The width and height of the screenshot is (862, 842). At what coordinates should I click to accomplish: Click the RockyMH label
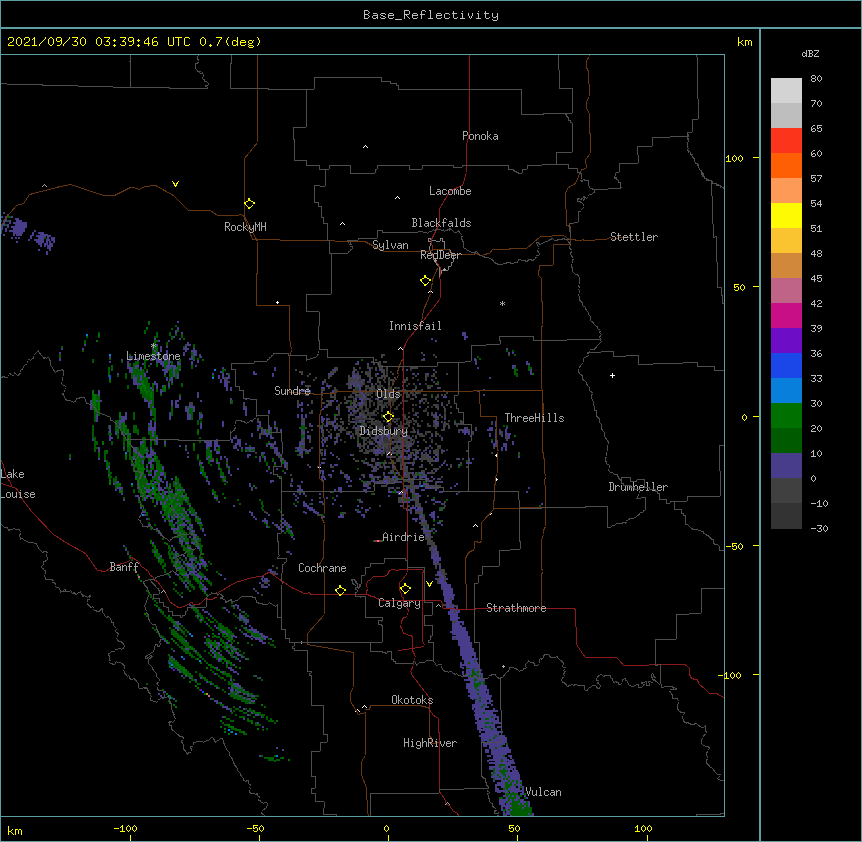pyautogui.click(x=245, y=227)
